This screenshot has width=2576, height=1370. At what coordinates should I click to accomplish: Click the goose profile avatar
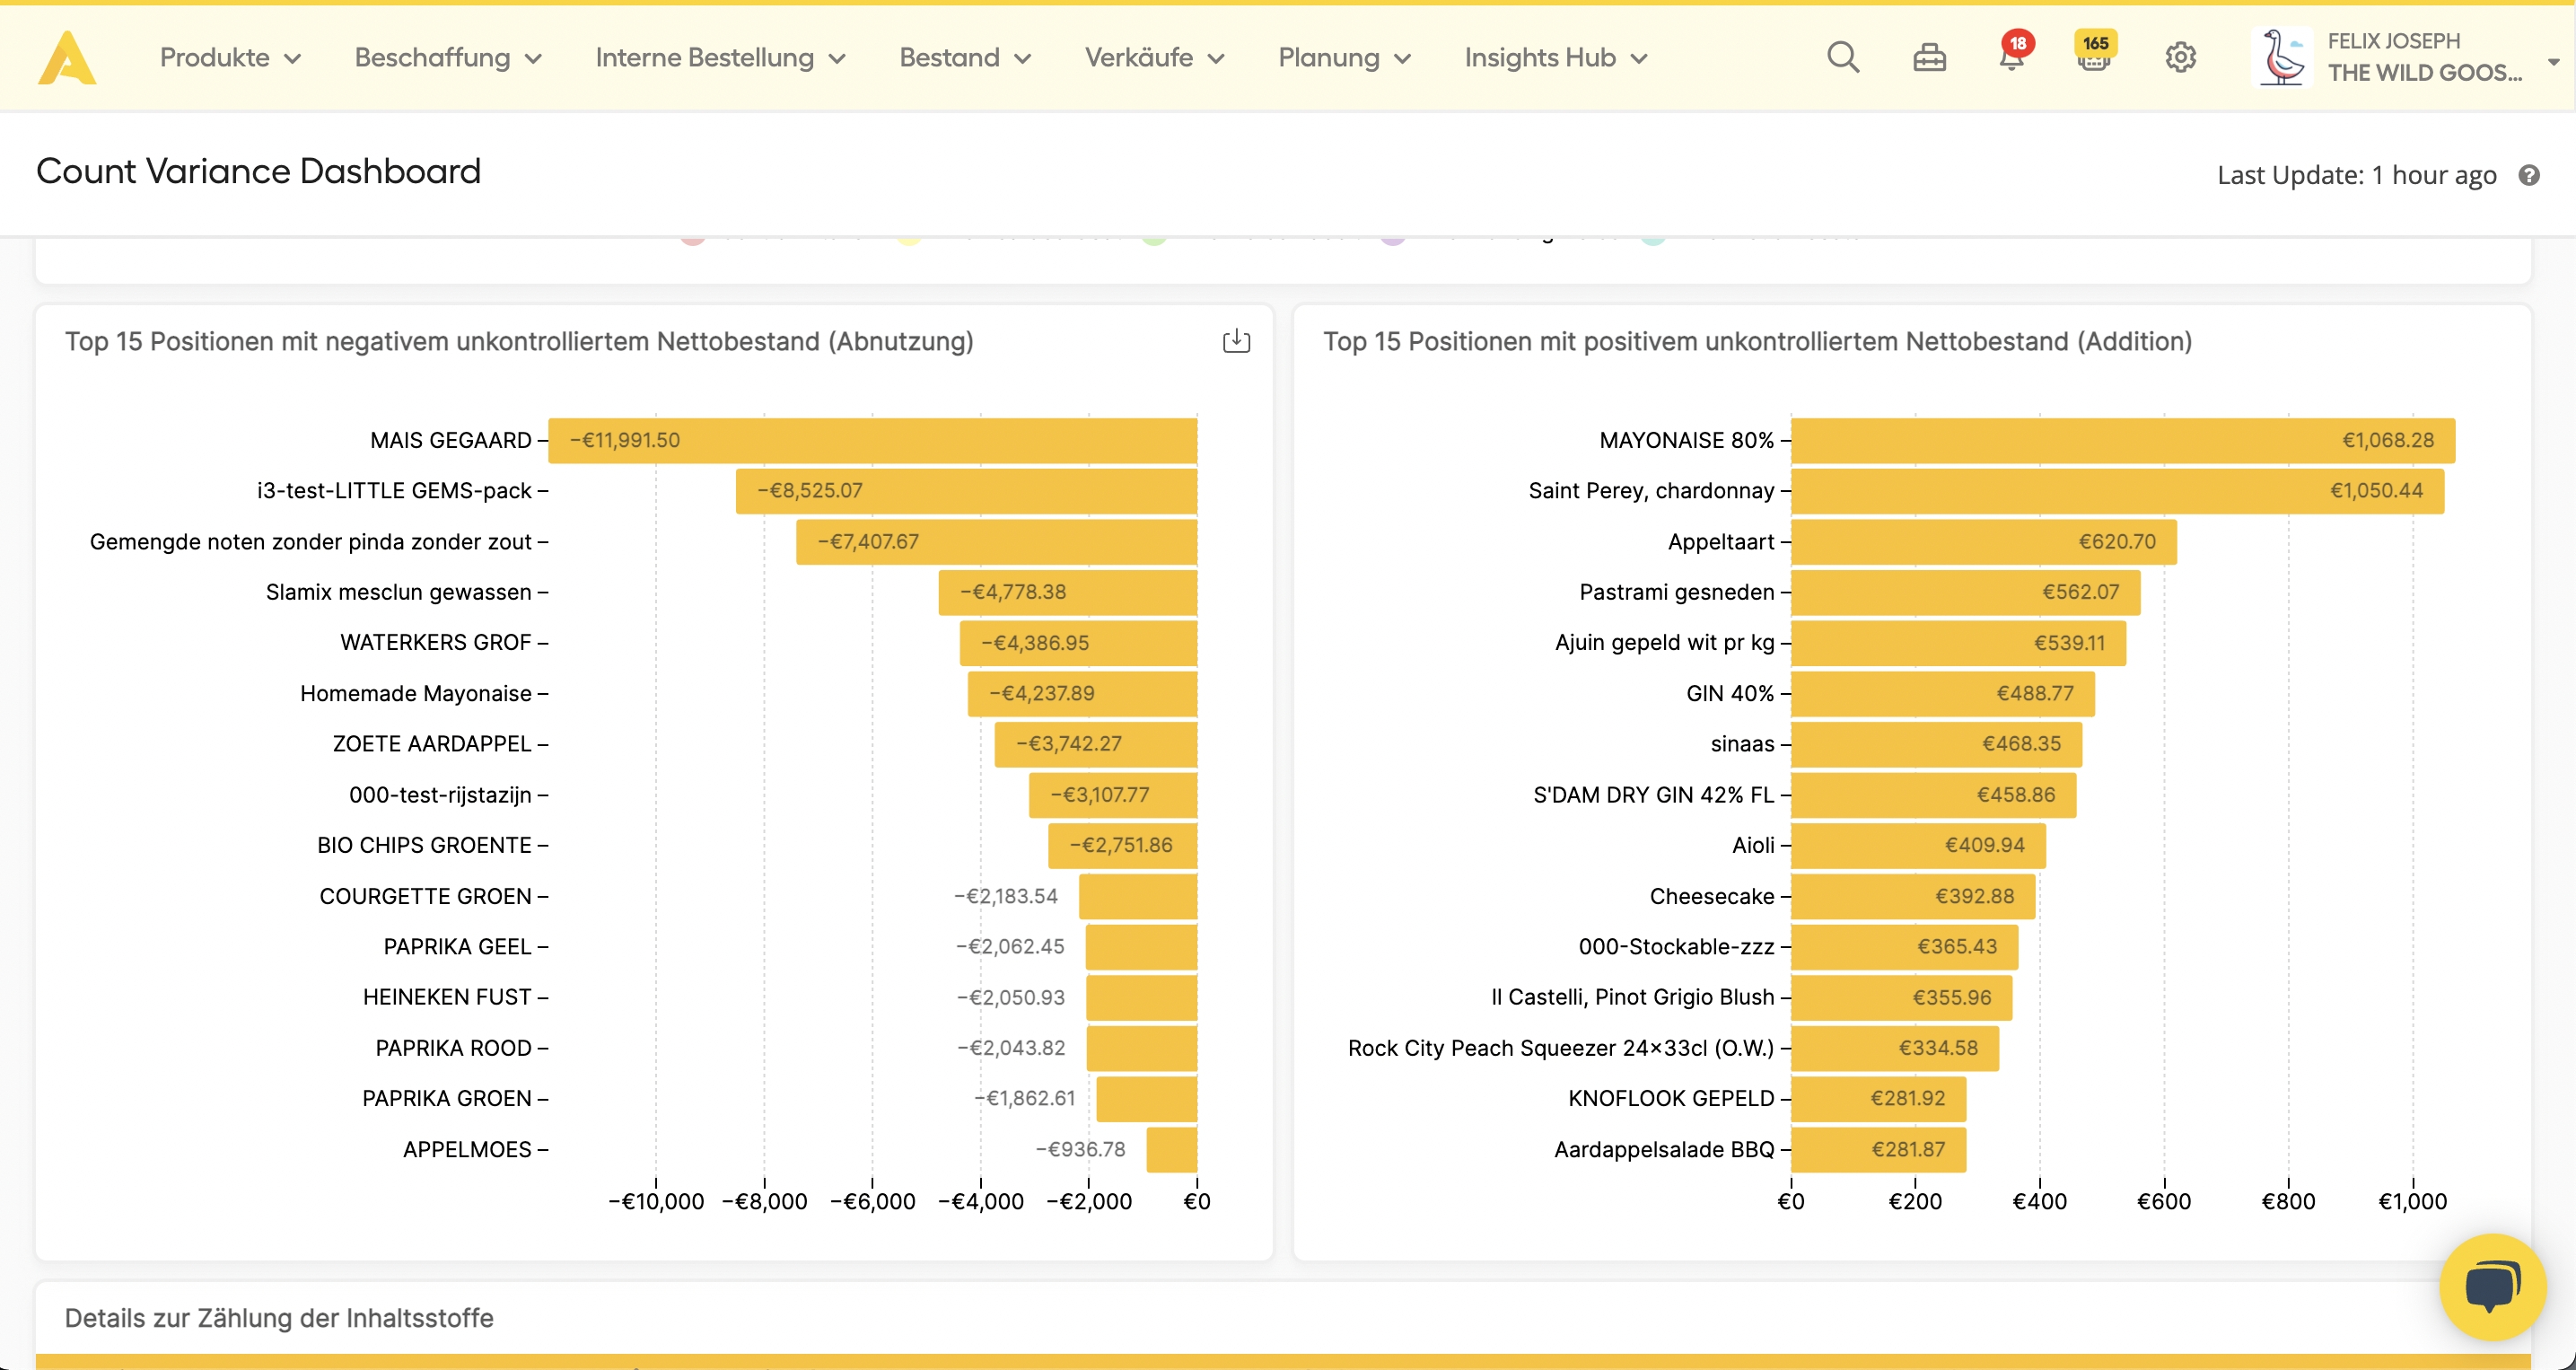click(2283, 57)
